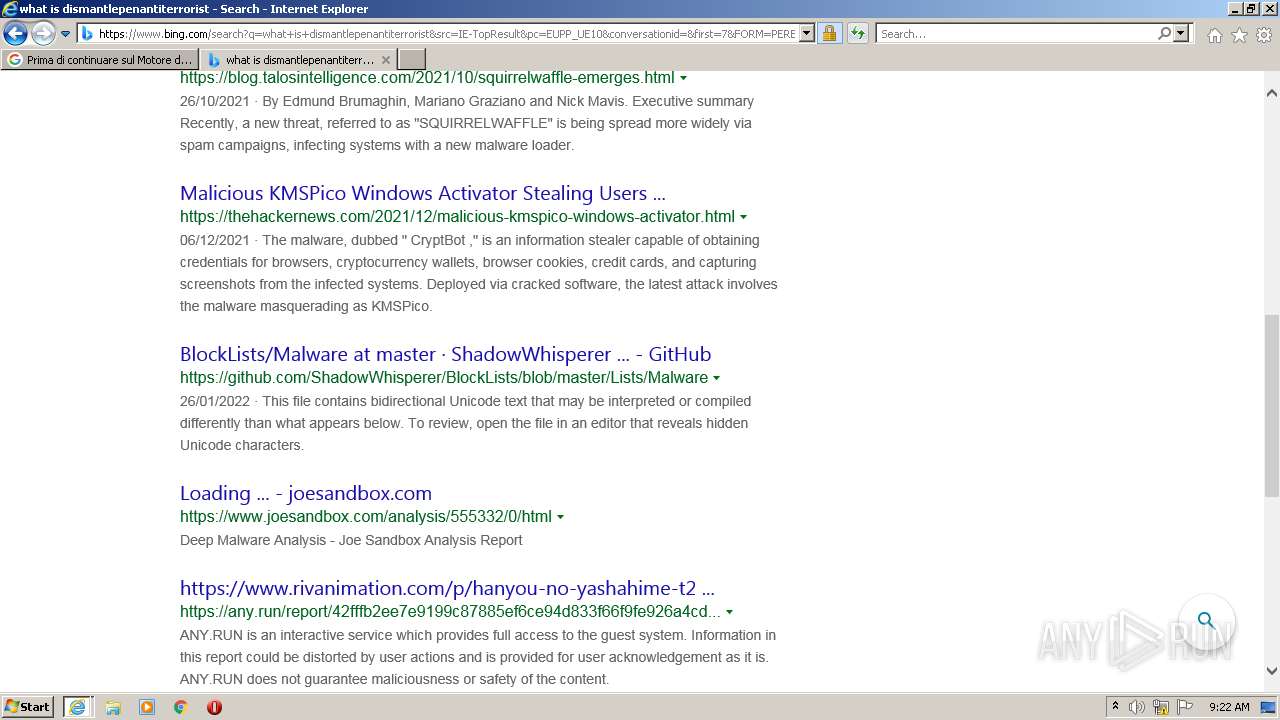Click the Internet Explorer taskbar icon

77,707
